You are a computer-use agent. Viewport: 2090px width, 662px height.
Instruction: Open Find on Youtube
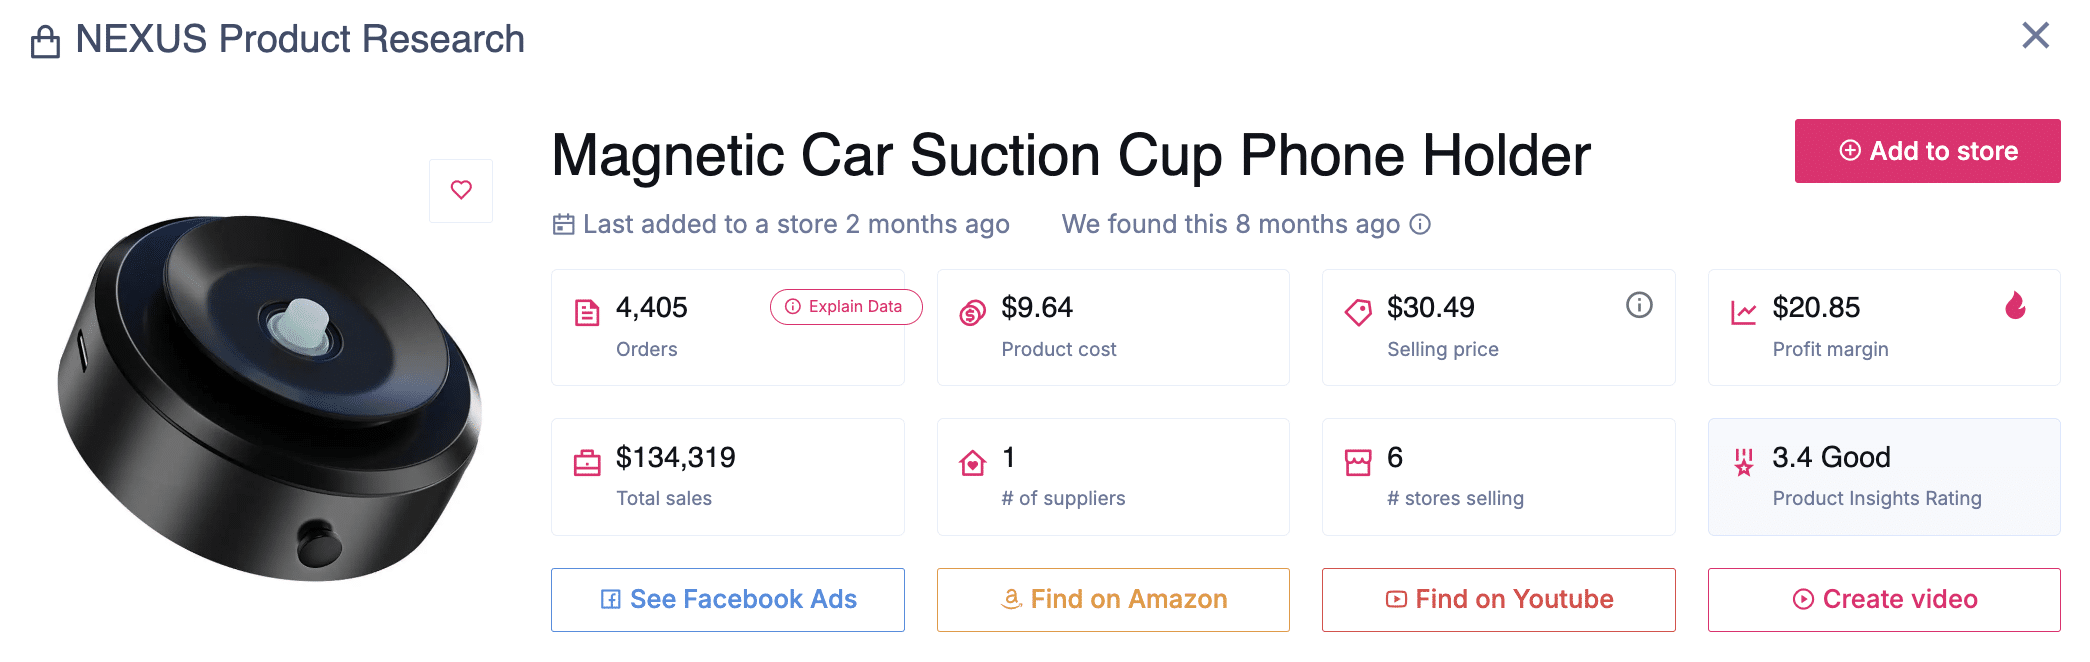1498,600
